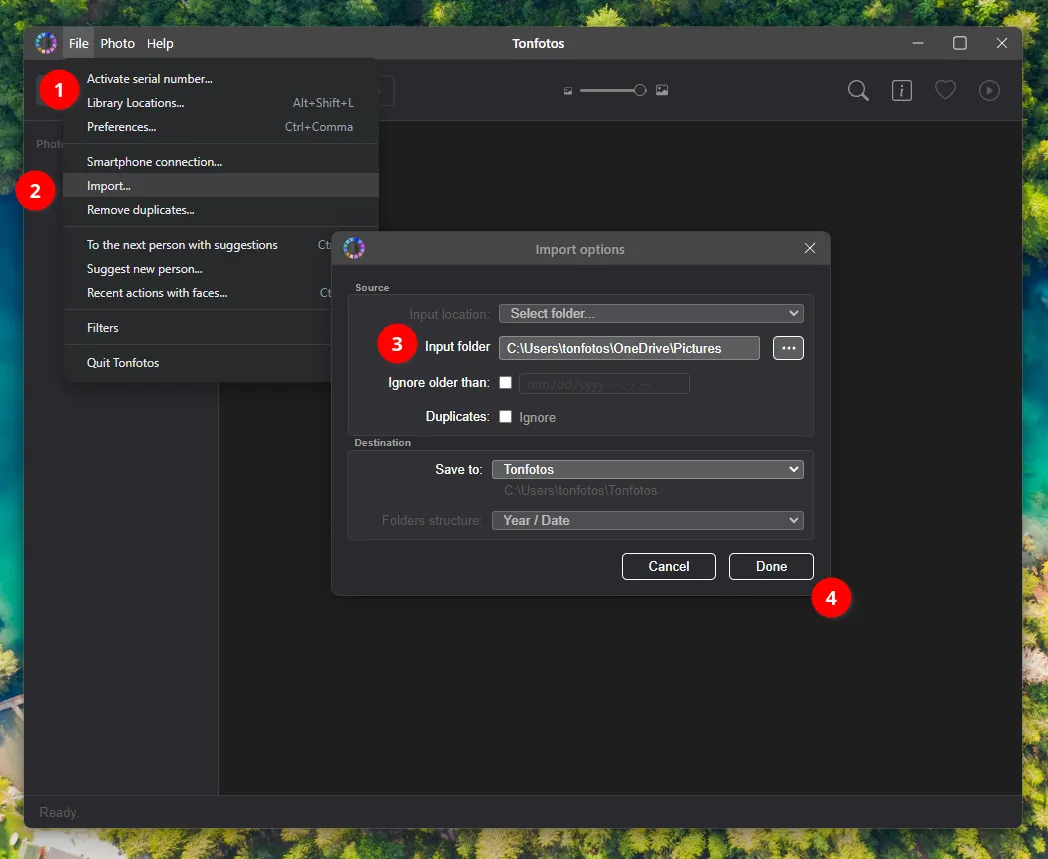Click the Ignore label beside Duplicates checkbox
This screenshot has width=1048, height=859.
pos(537,417)
